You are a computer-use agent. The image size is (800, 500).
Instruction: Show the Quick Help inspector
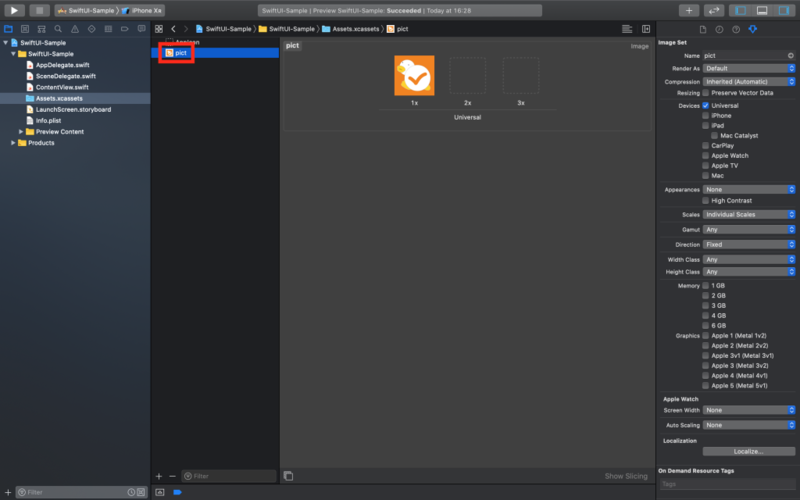[736, 30]
